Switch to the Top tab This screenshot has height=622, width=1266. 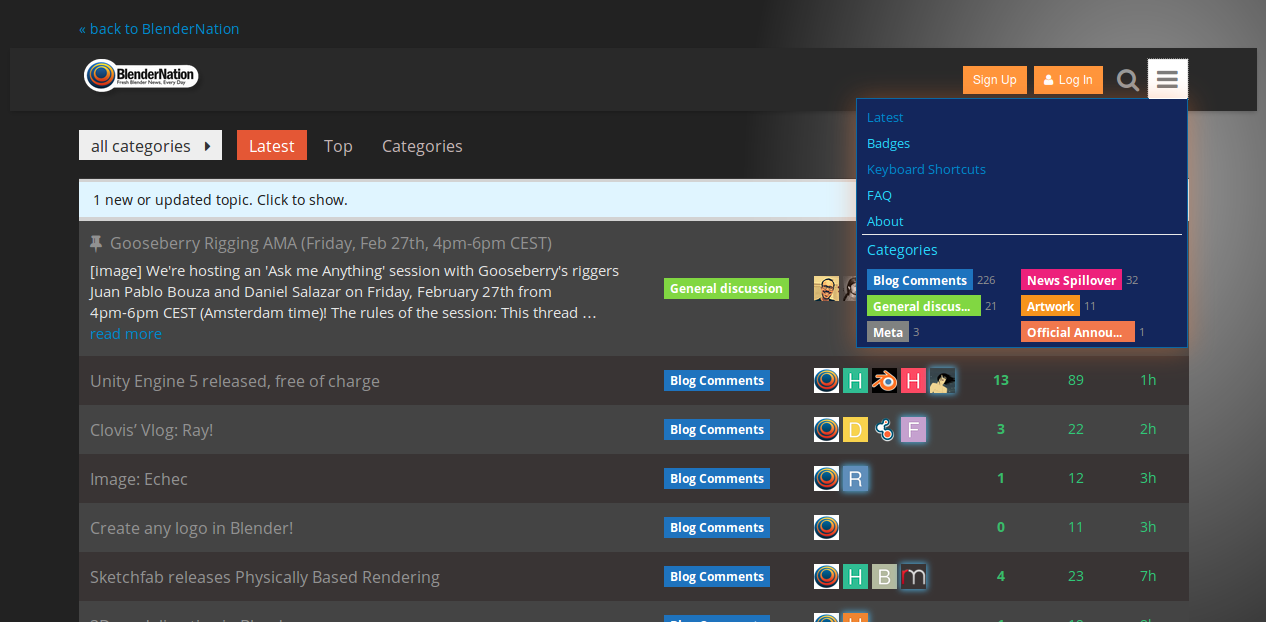tap(338, 146)
